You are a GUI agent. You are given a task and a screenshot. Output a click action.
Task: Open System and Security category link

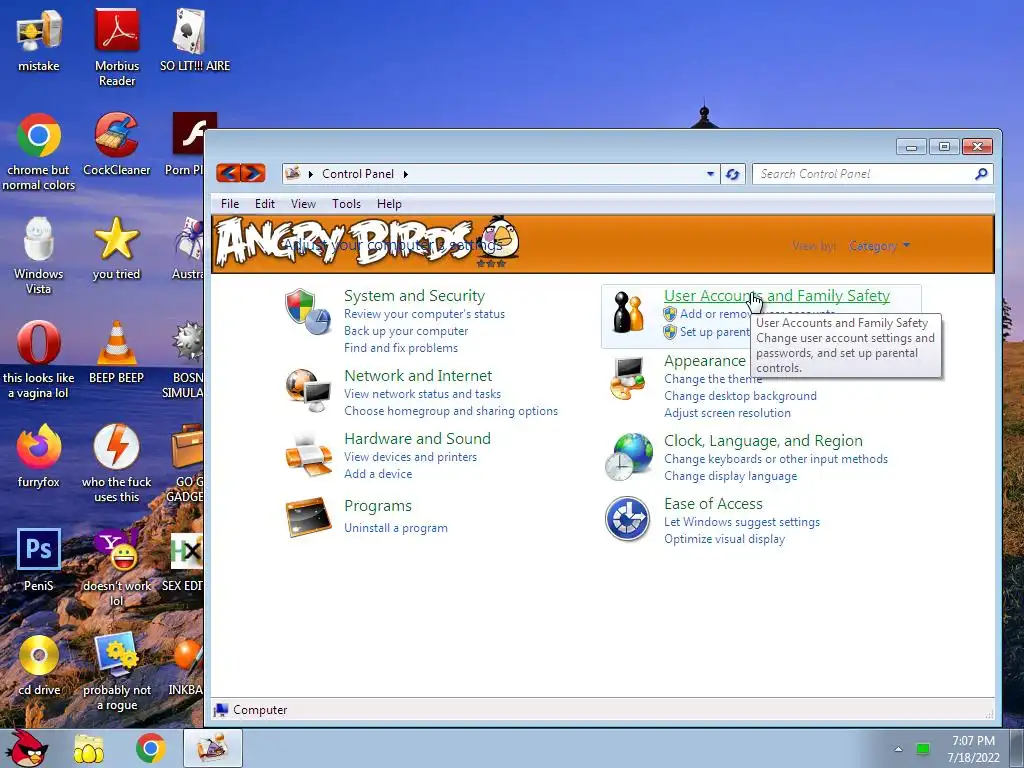pyautogui.click(x=415, y=296)
